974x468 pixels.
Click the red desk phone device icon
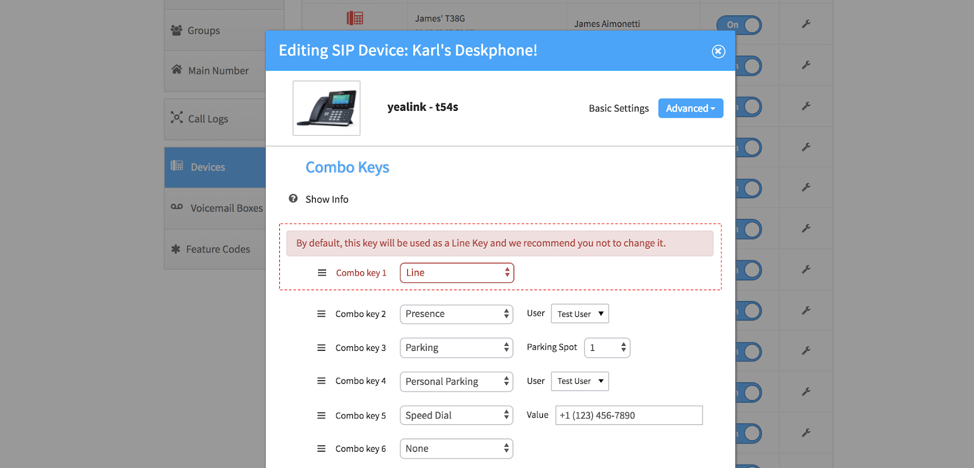pos(355,18)
